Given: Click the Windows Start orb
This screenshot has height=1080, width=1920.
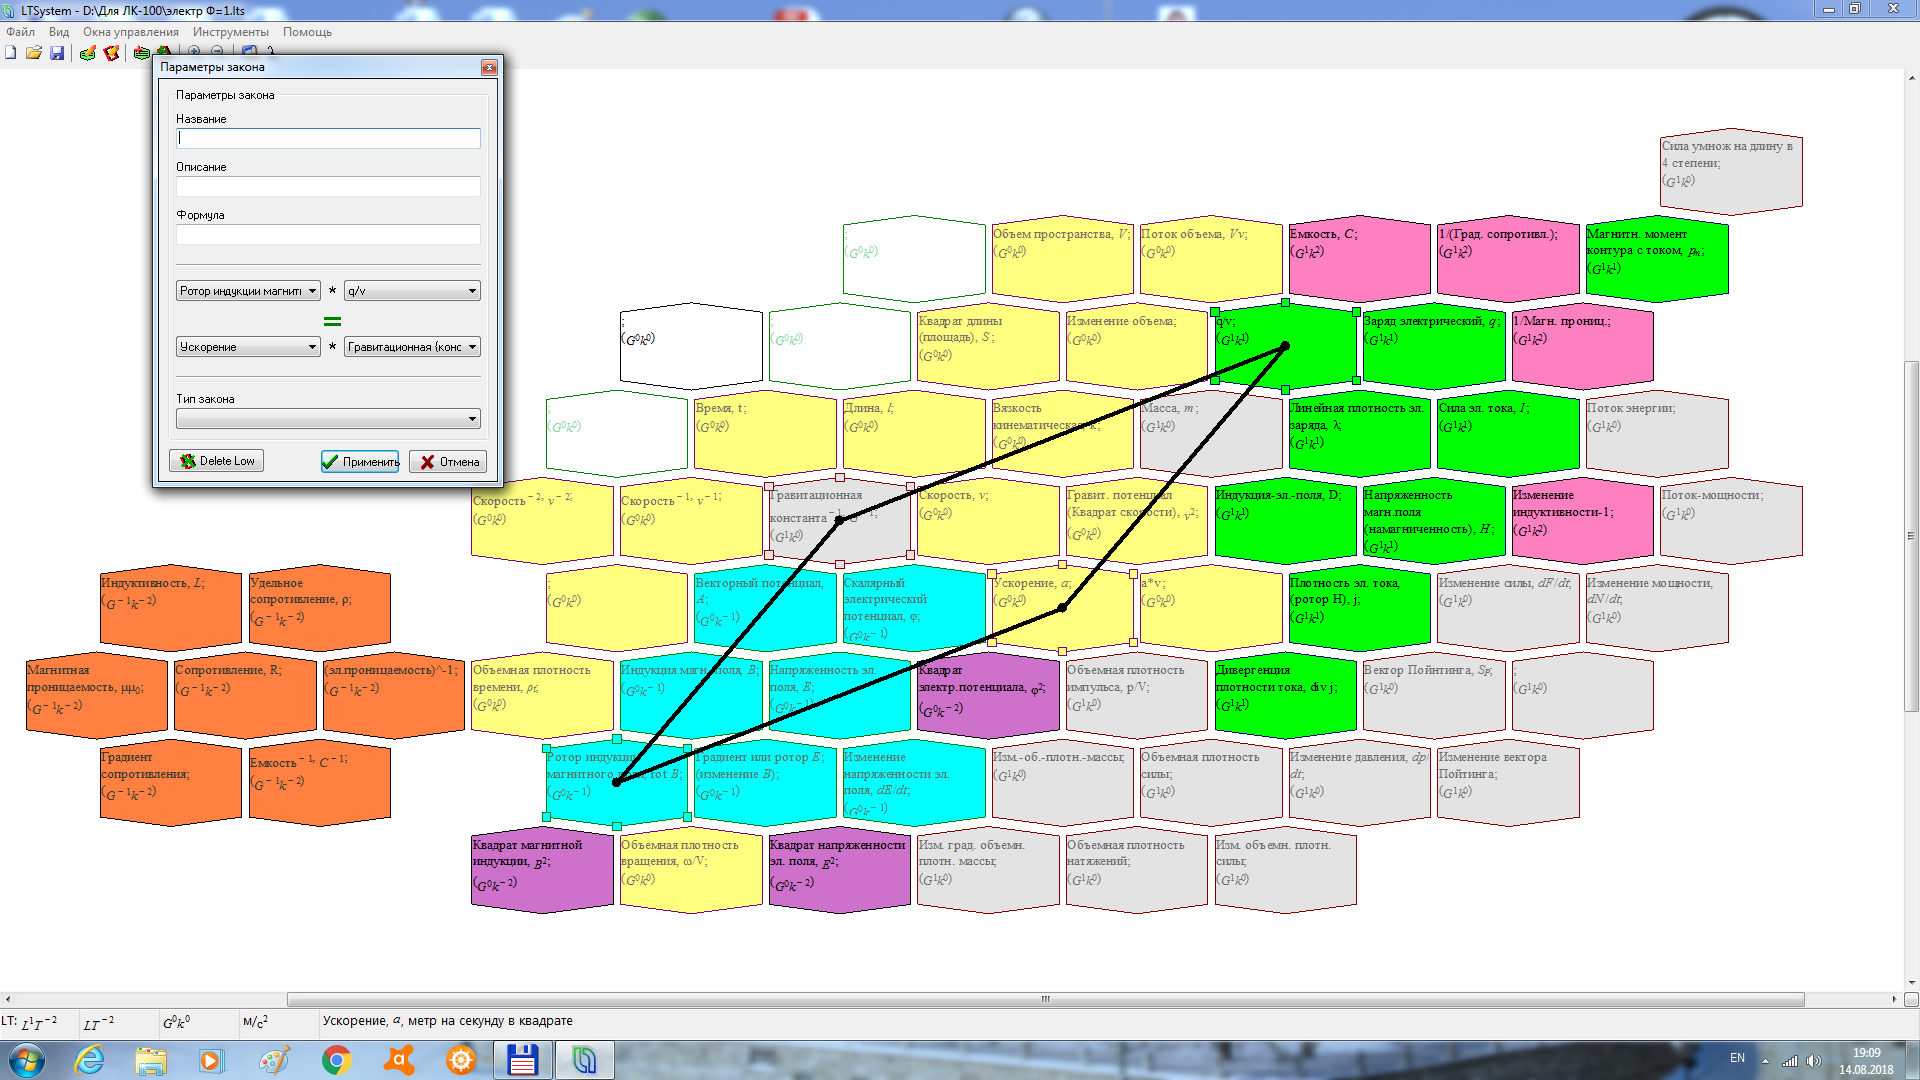Looking at the screenshot, I should click(27, 1060).
